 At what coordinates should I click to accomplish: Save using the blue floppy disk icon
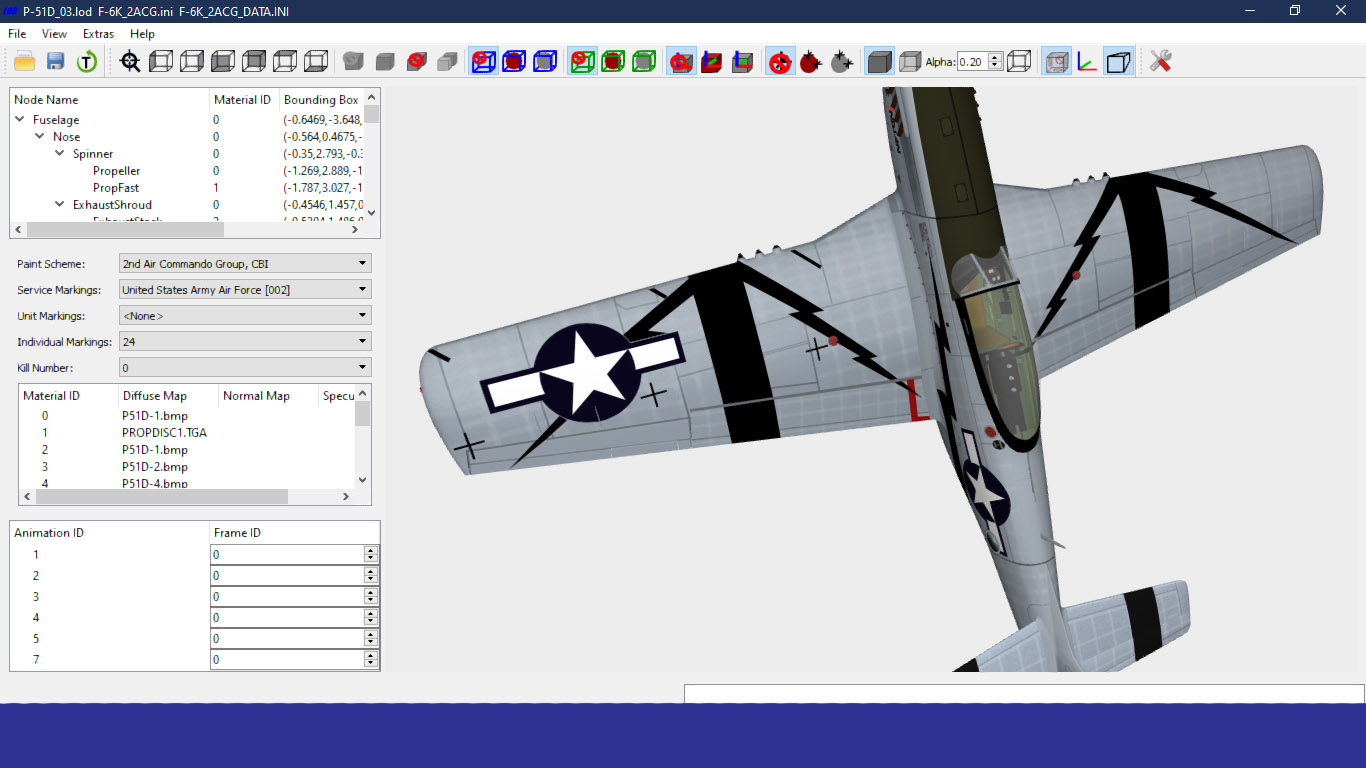(x=55, y=62)
